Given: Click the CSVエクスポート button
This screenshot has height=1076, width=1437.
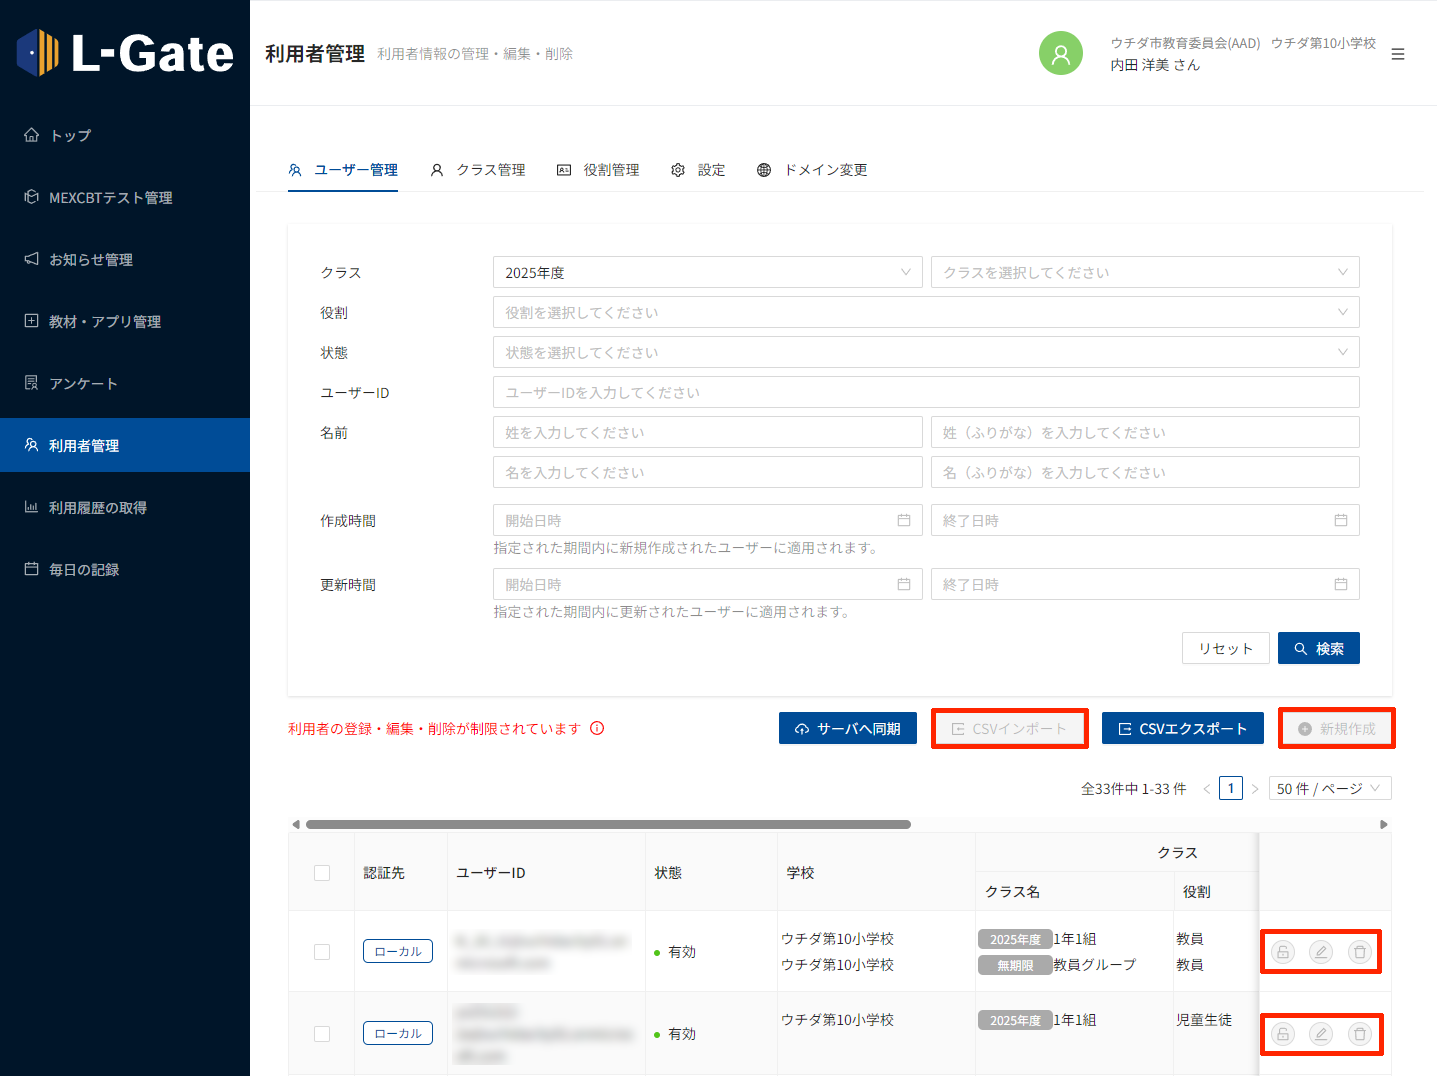Looking at the screenshot, I should [x=1182, y=728].
